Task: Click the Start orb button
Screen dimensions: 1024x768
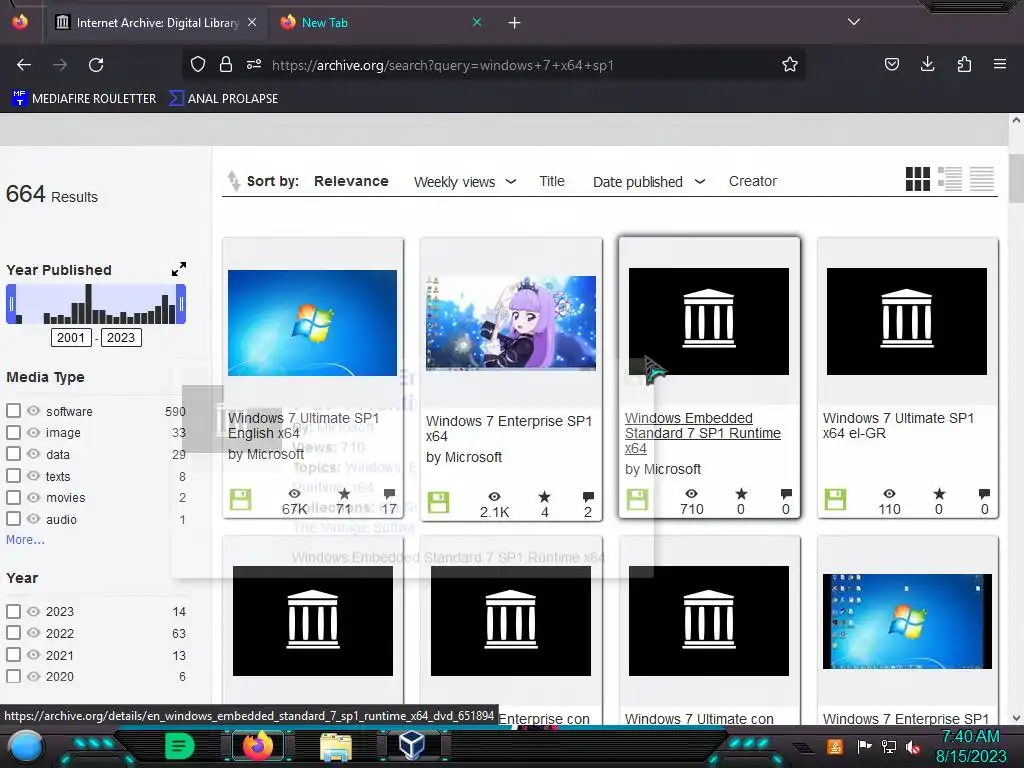Action: click(x=25, y=747)
